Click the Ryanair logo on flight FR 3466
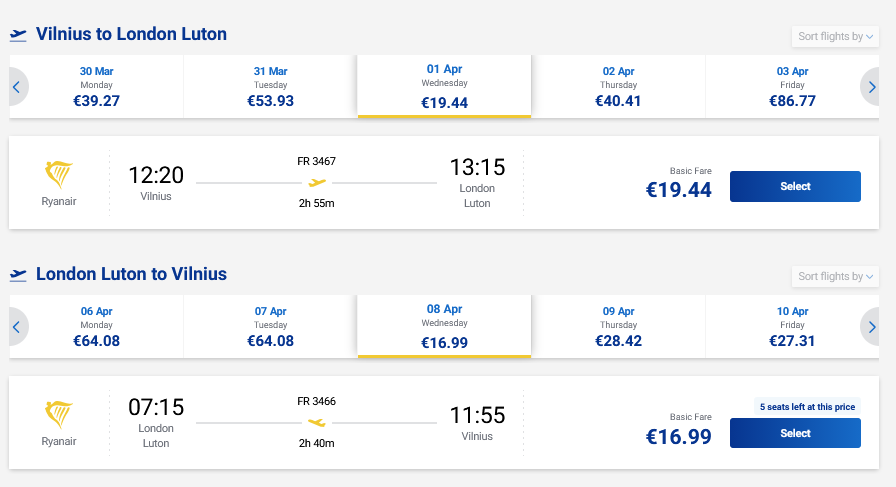The width and height of the screenshot is (896, 487). click(x=60, y=416)
